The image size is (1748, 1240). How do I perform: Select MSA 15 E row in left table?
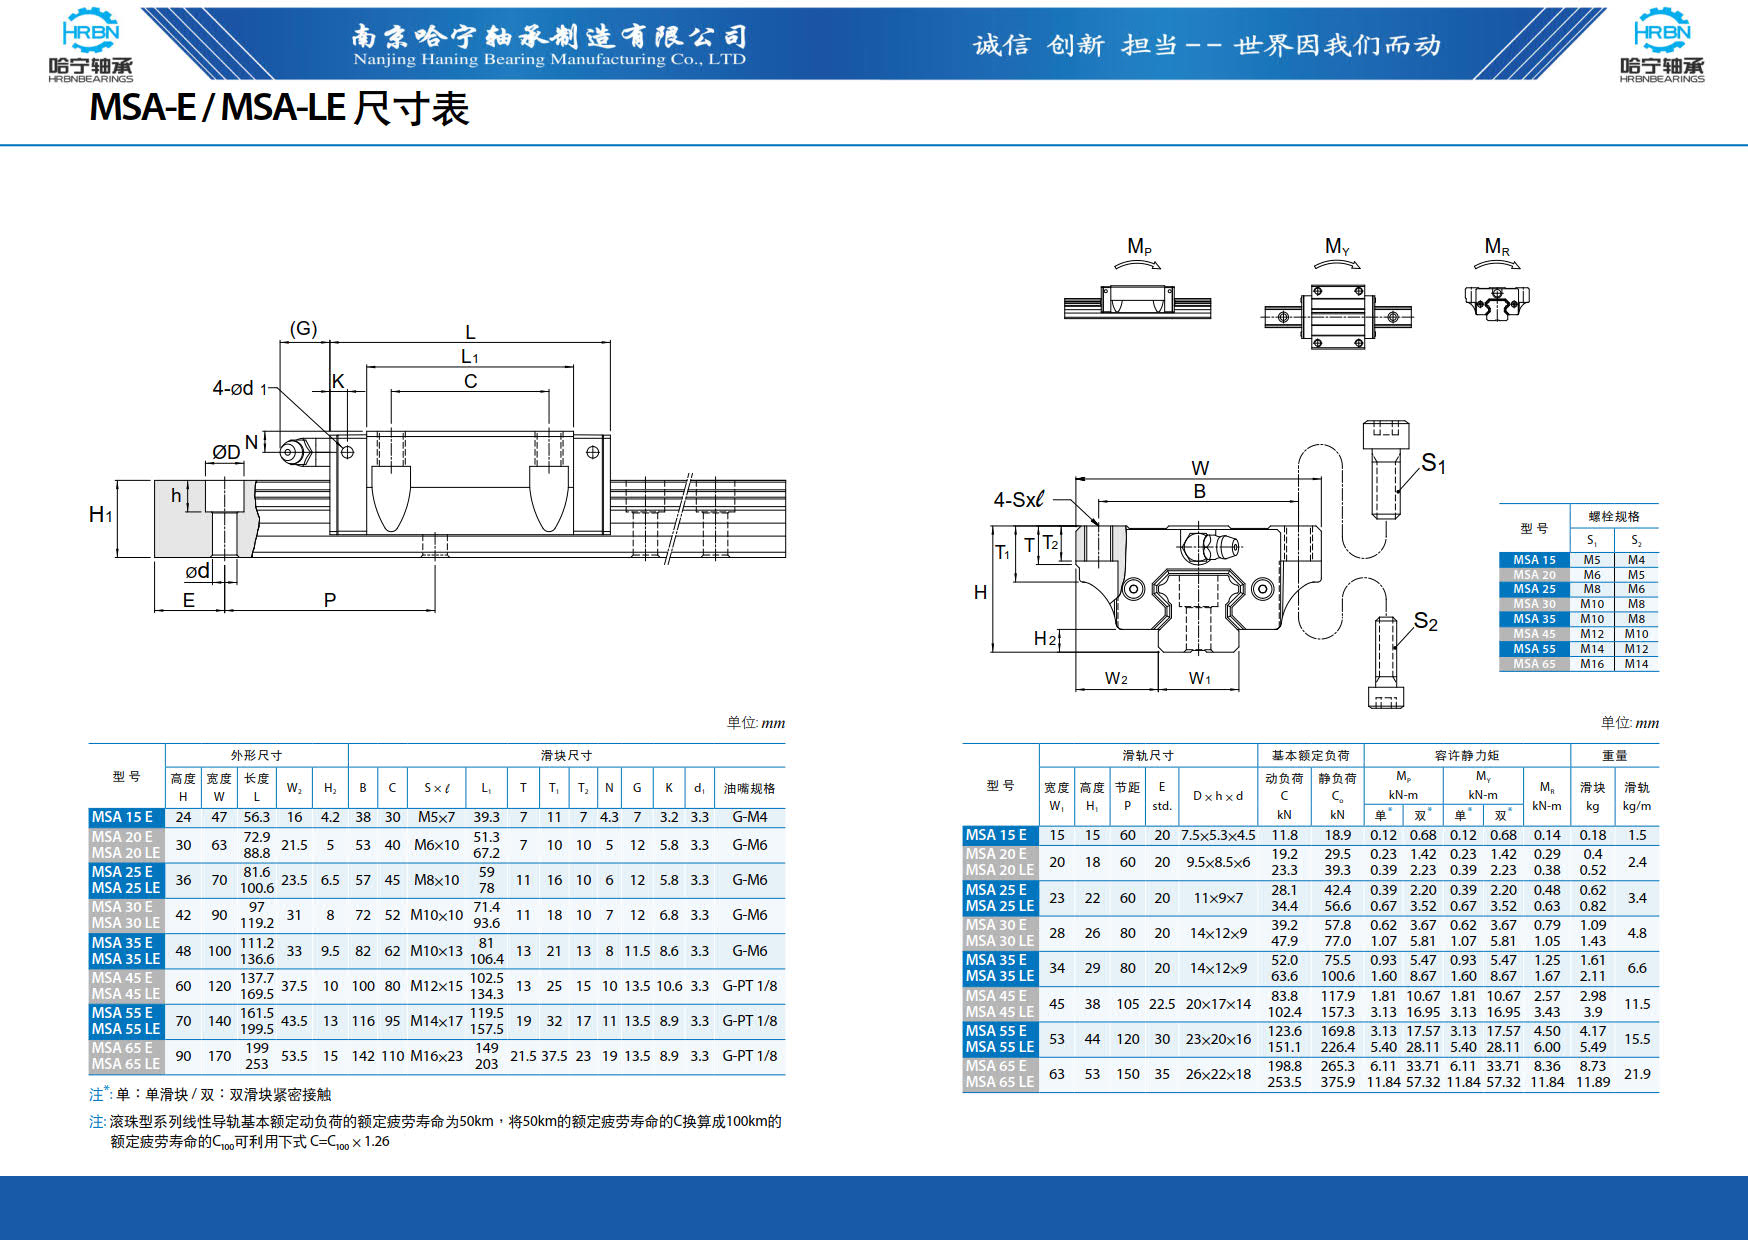tap(437, 817)
